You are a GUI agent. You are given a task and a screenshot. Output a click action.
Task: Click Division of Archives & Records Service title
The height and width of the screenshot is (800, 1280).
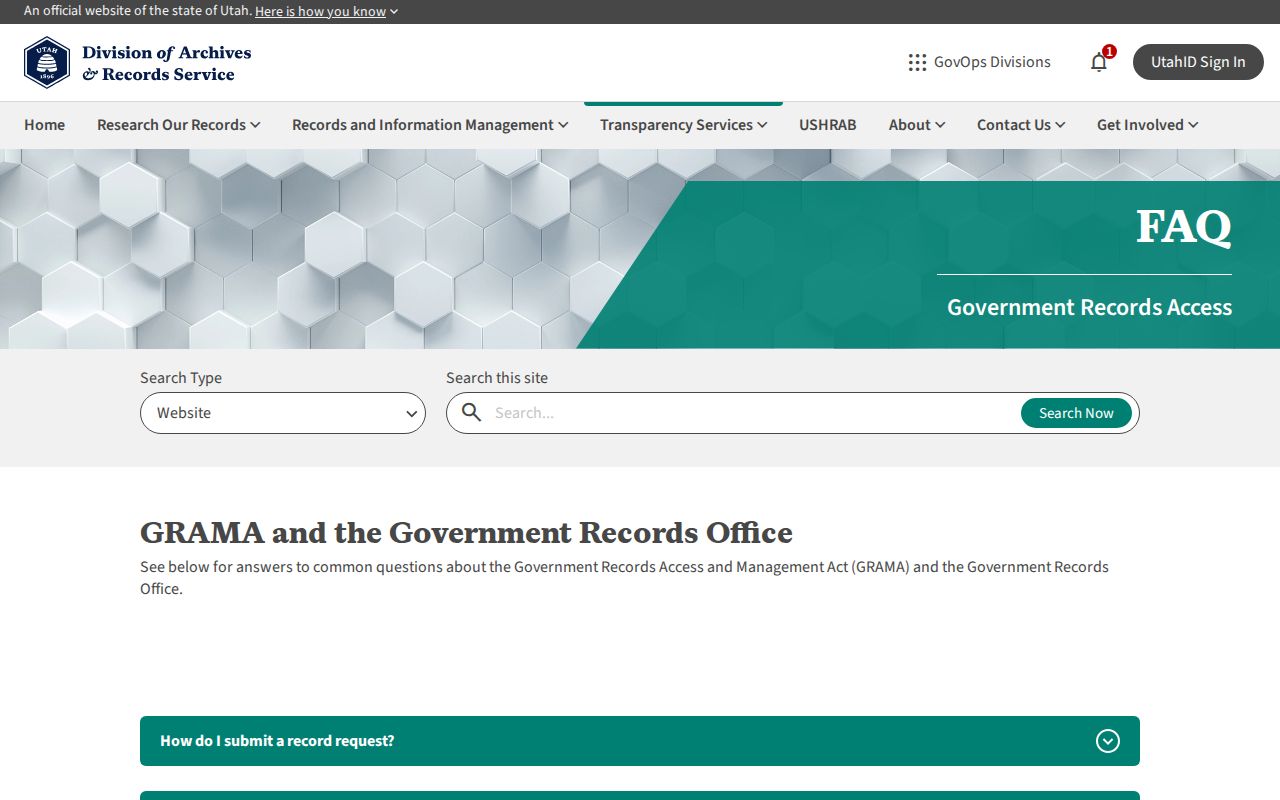click(167, 63)
